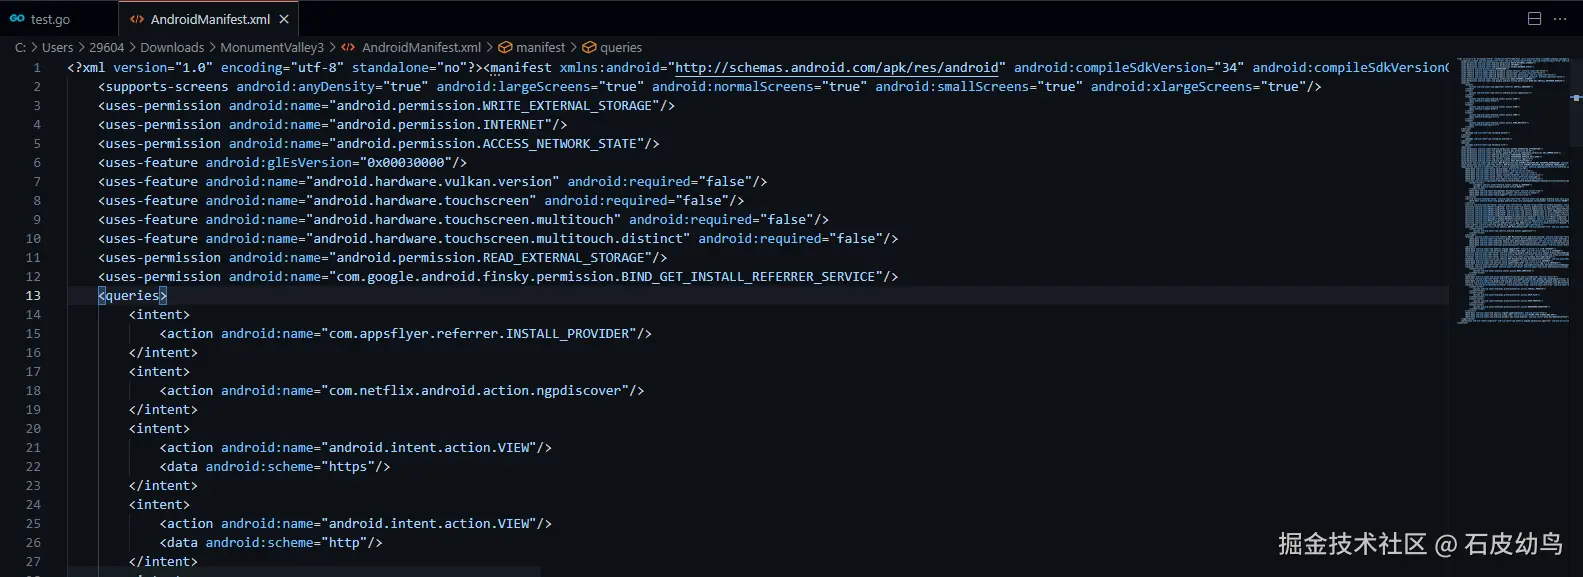Switch to the test.go tab
The height and width of the screenshot is (577, 1583).
click(50, 19)
